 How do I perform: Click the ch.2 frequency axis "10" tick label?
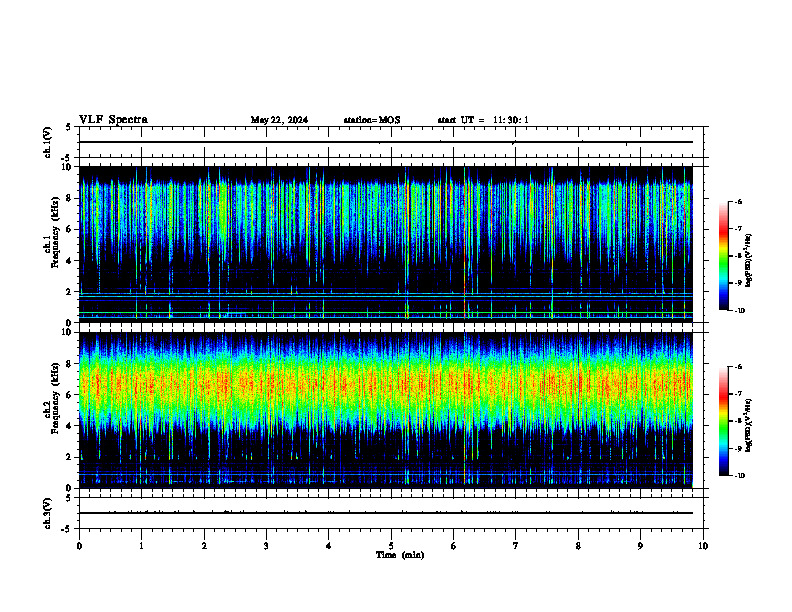pos(67,332)
